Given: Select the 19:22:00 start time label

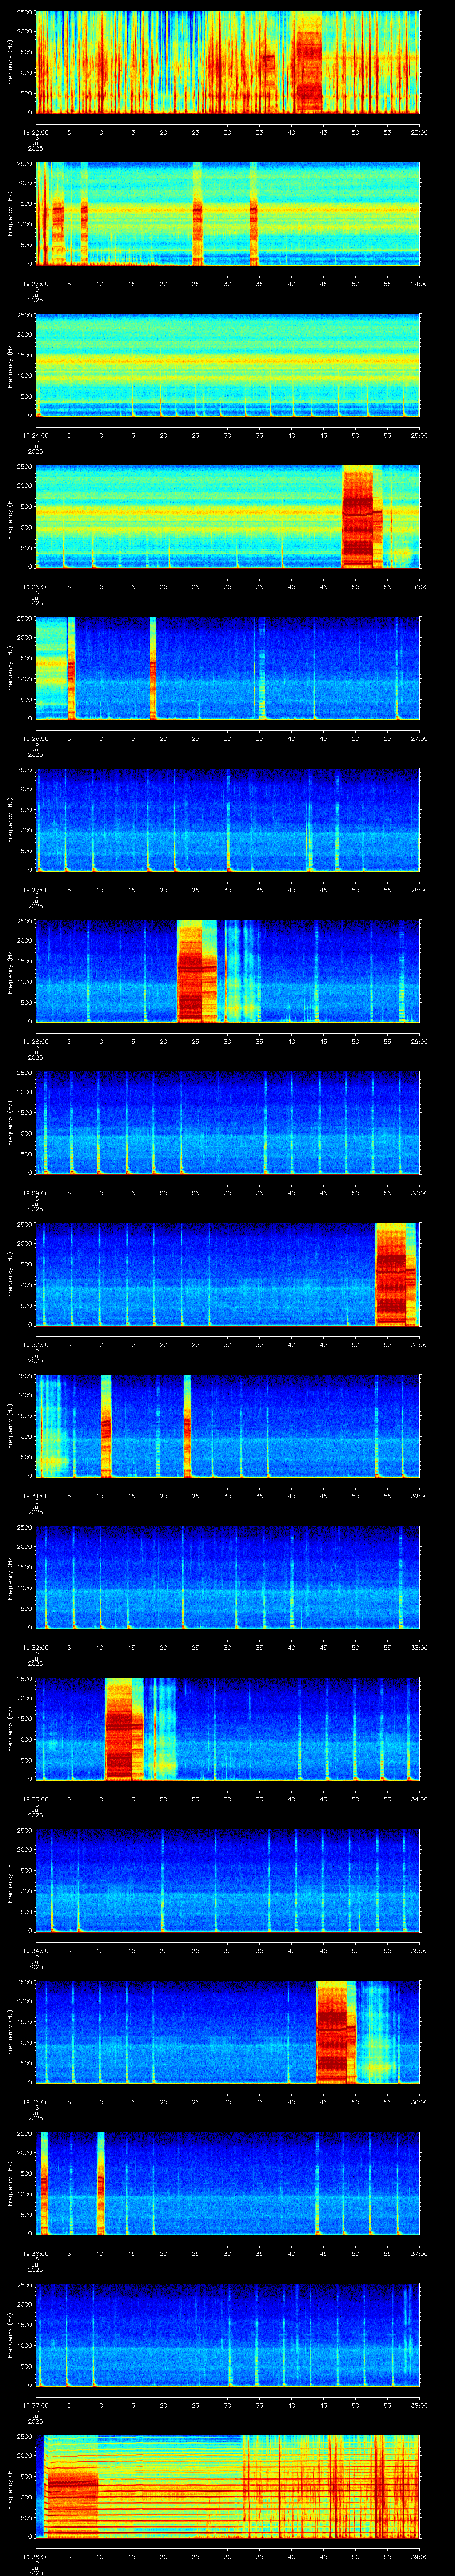Looking at the screenshot, I should click(x=35, y=131).
